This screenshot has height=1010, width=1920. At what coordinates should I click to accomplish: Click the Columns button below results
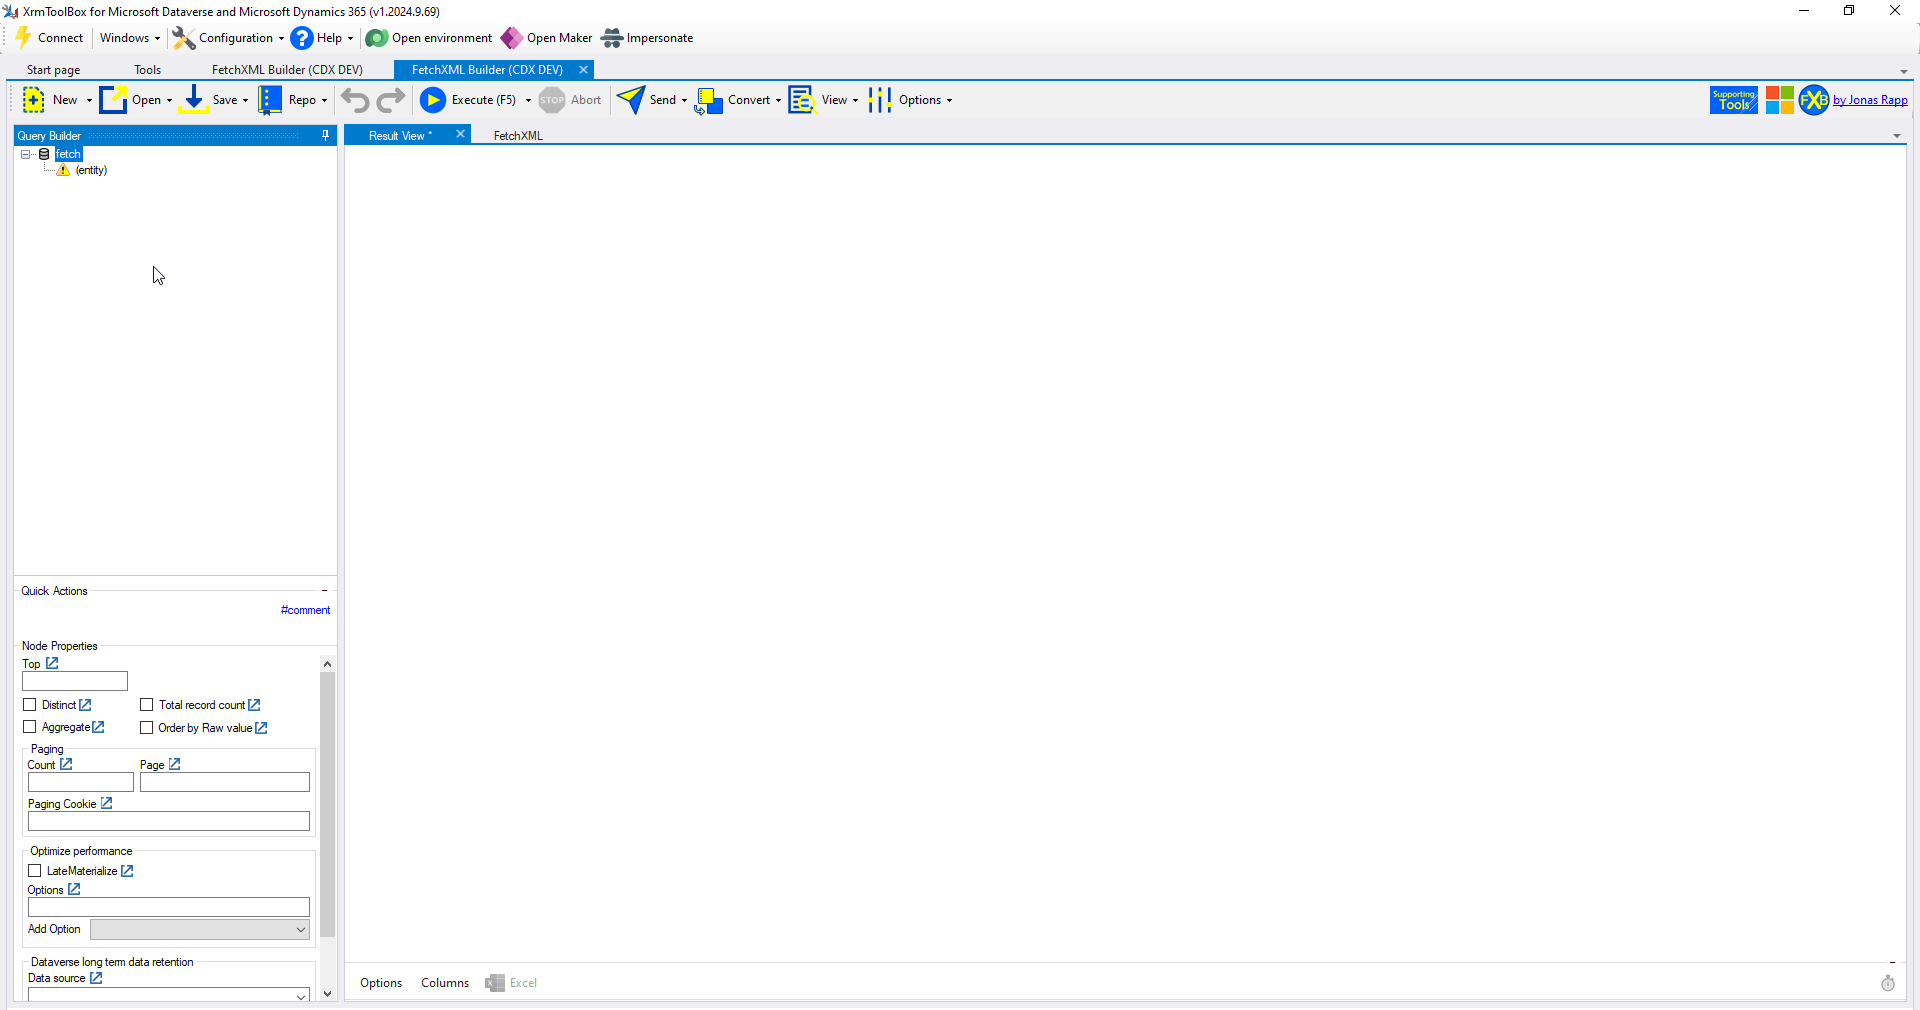[x=445, y=983]
